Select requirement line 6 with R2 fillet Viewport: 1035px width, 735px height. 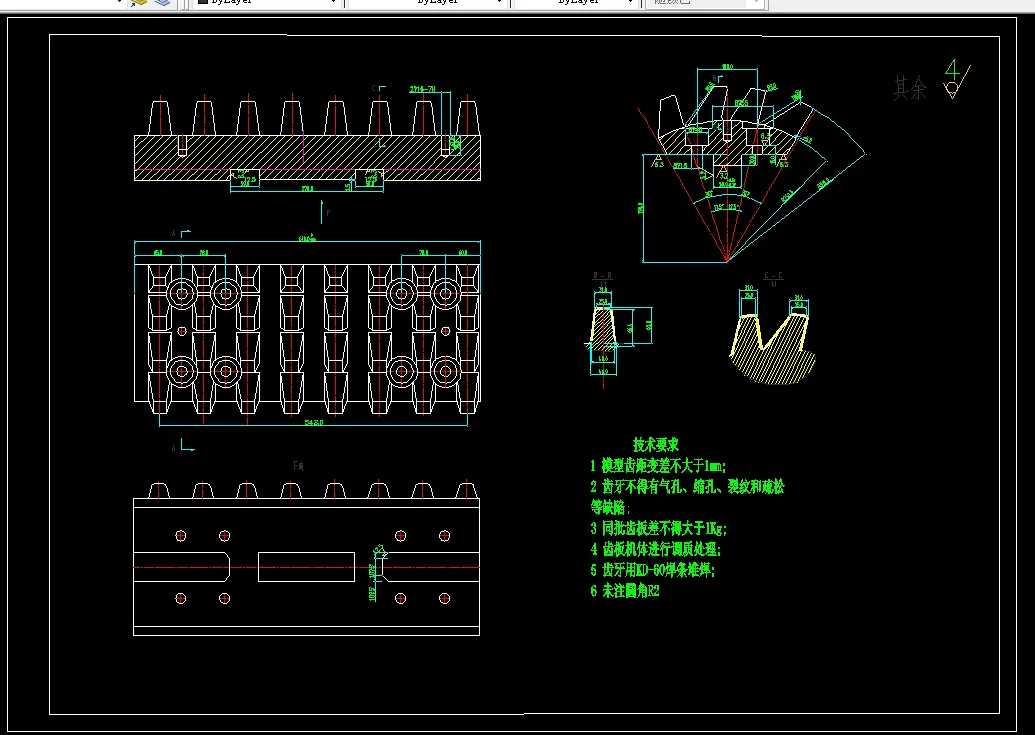[x=625, y=591]
